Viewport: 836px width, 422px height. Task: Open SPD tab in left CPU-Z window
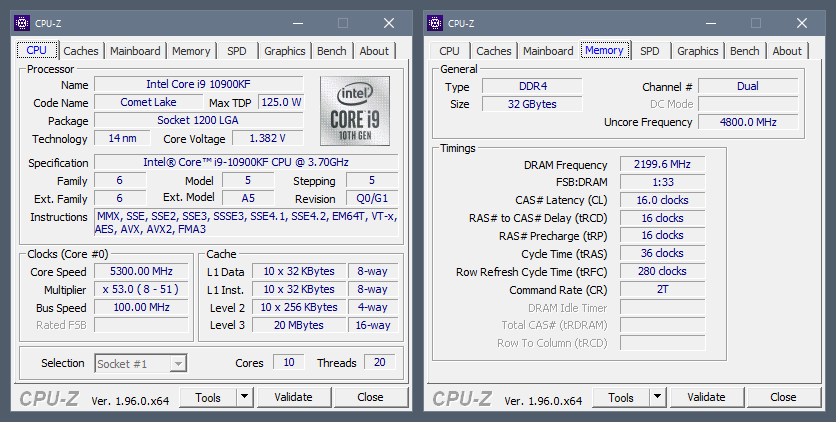point(237,51)
